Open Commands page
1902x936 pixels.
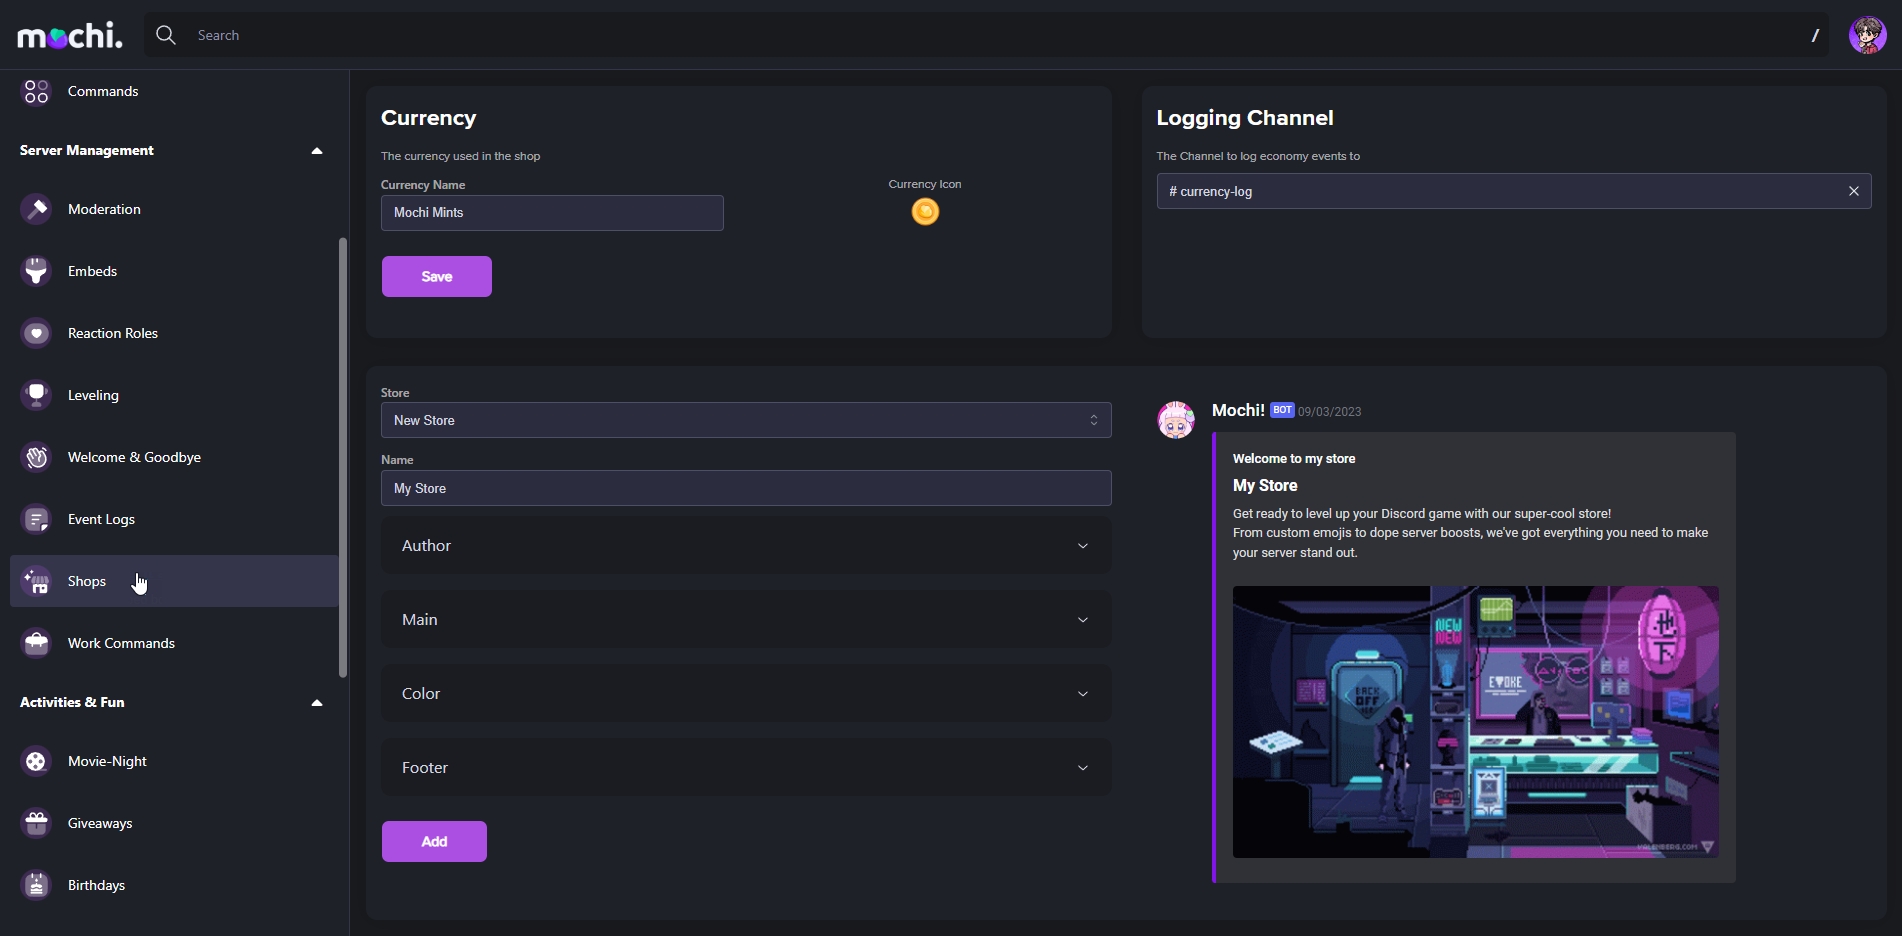(103, 91)
